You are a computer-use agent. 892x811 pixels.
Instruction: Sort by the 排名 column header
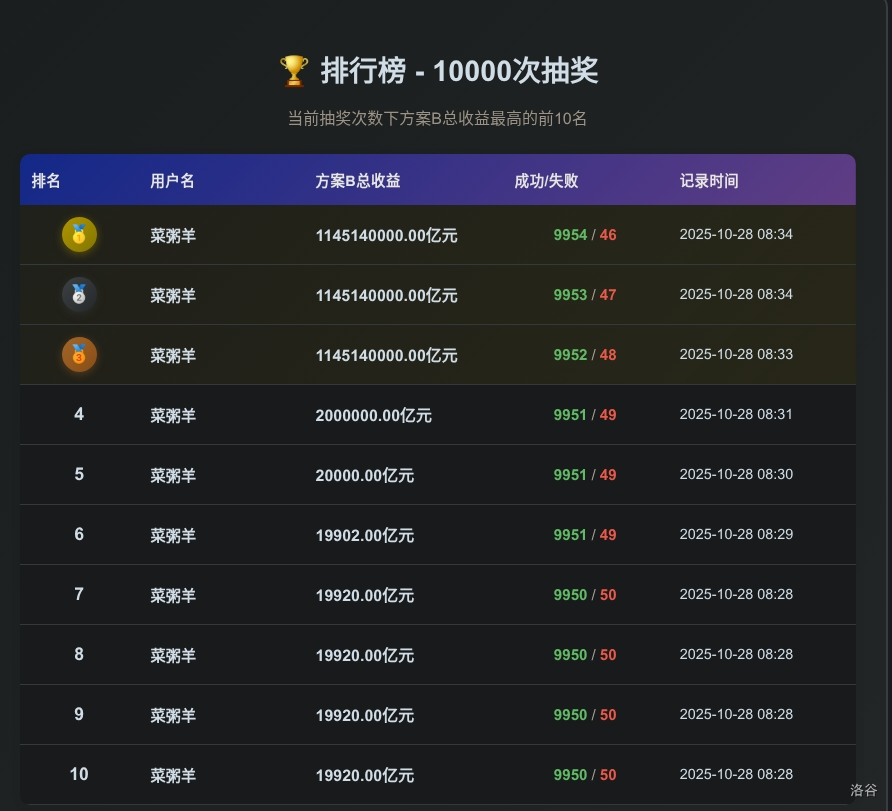coord(46,181)
